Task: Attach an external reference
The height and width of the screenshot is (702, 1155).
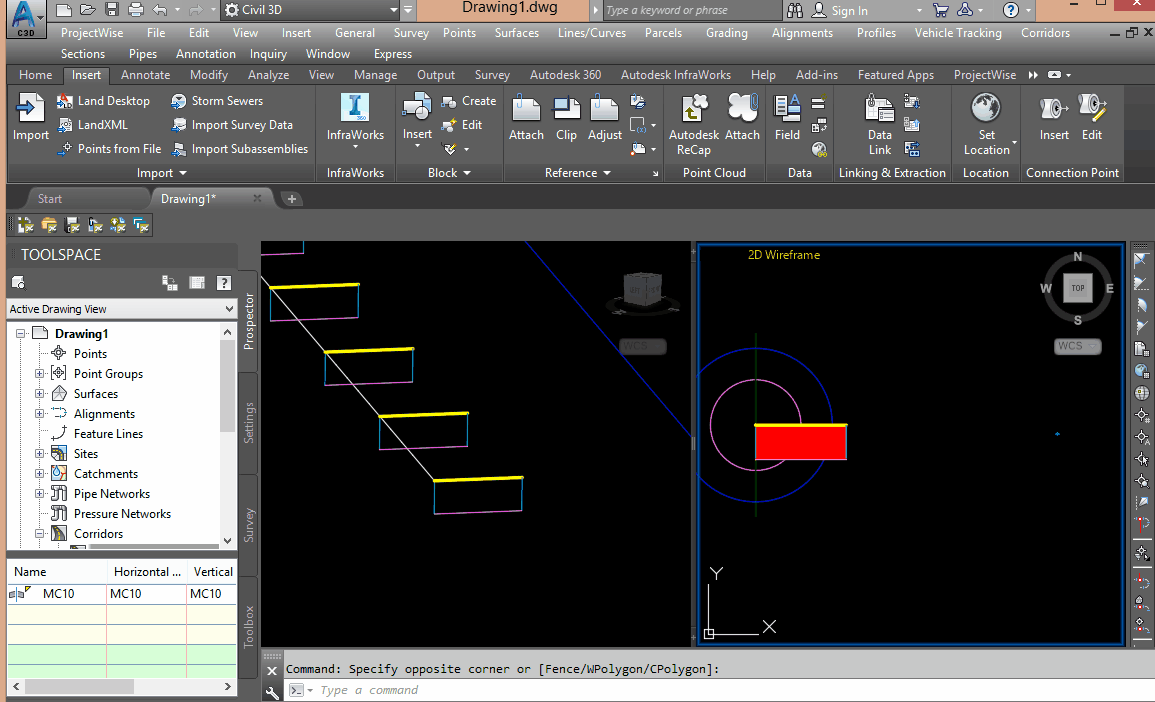Action: coord(526,115)
